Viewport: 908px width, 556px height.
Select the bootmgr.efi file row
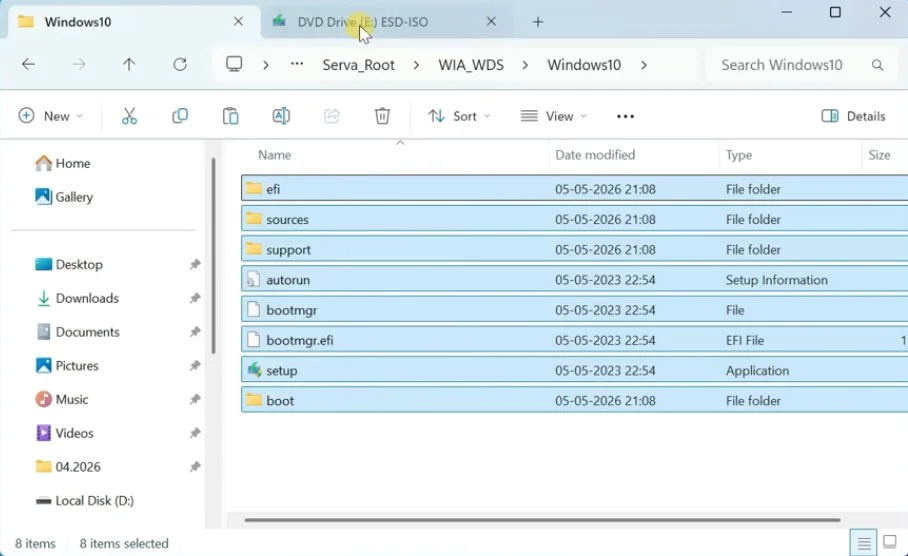coord(574,340)
